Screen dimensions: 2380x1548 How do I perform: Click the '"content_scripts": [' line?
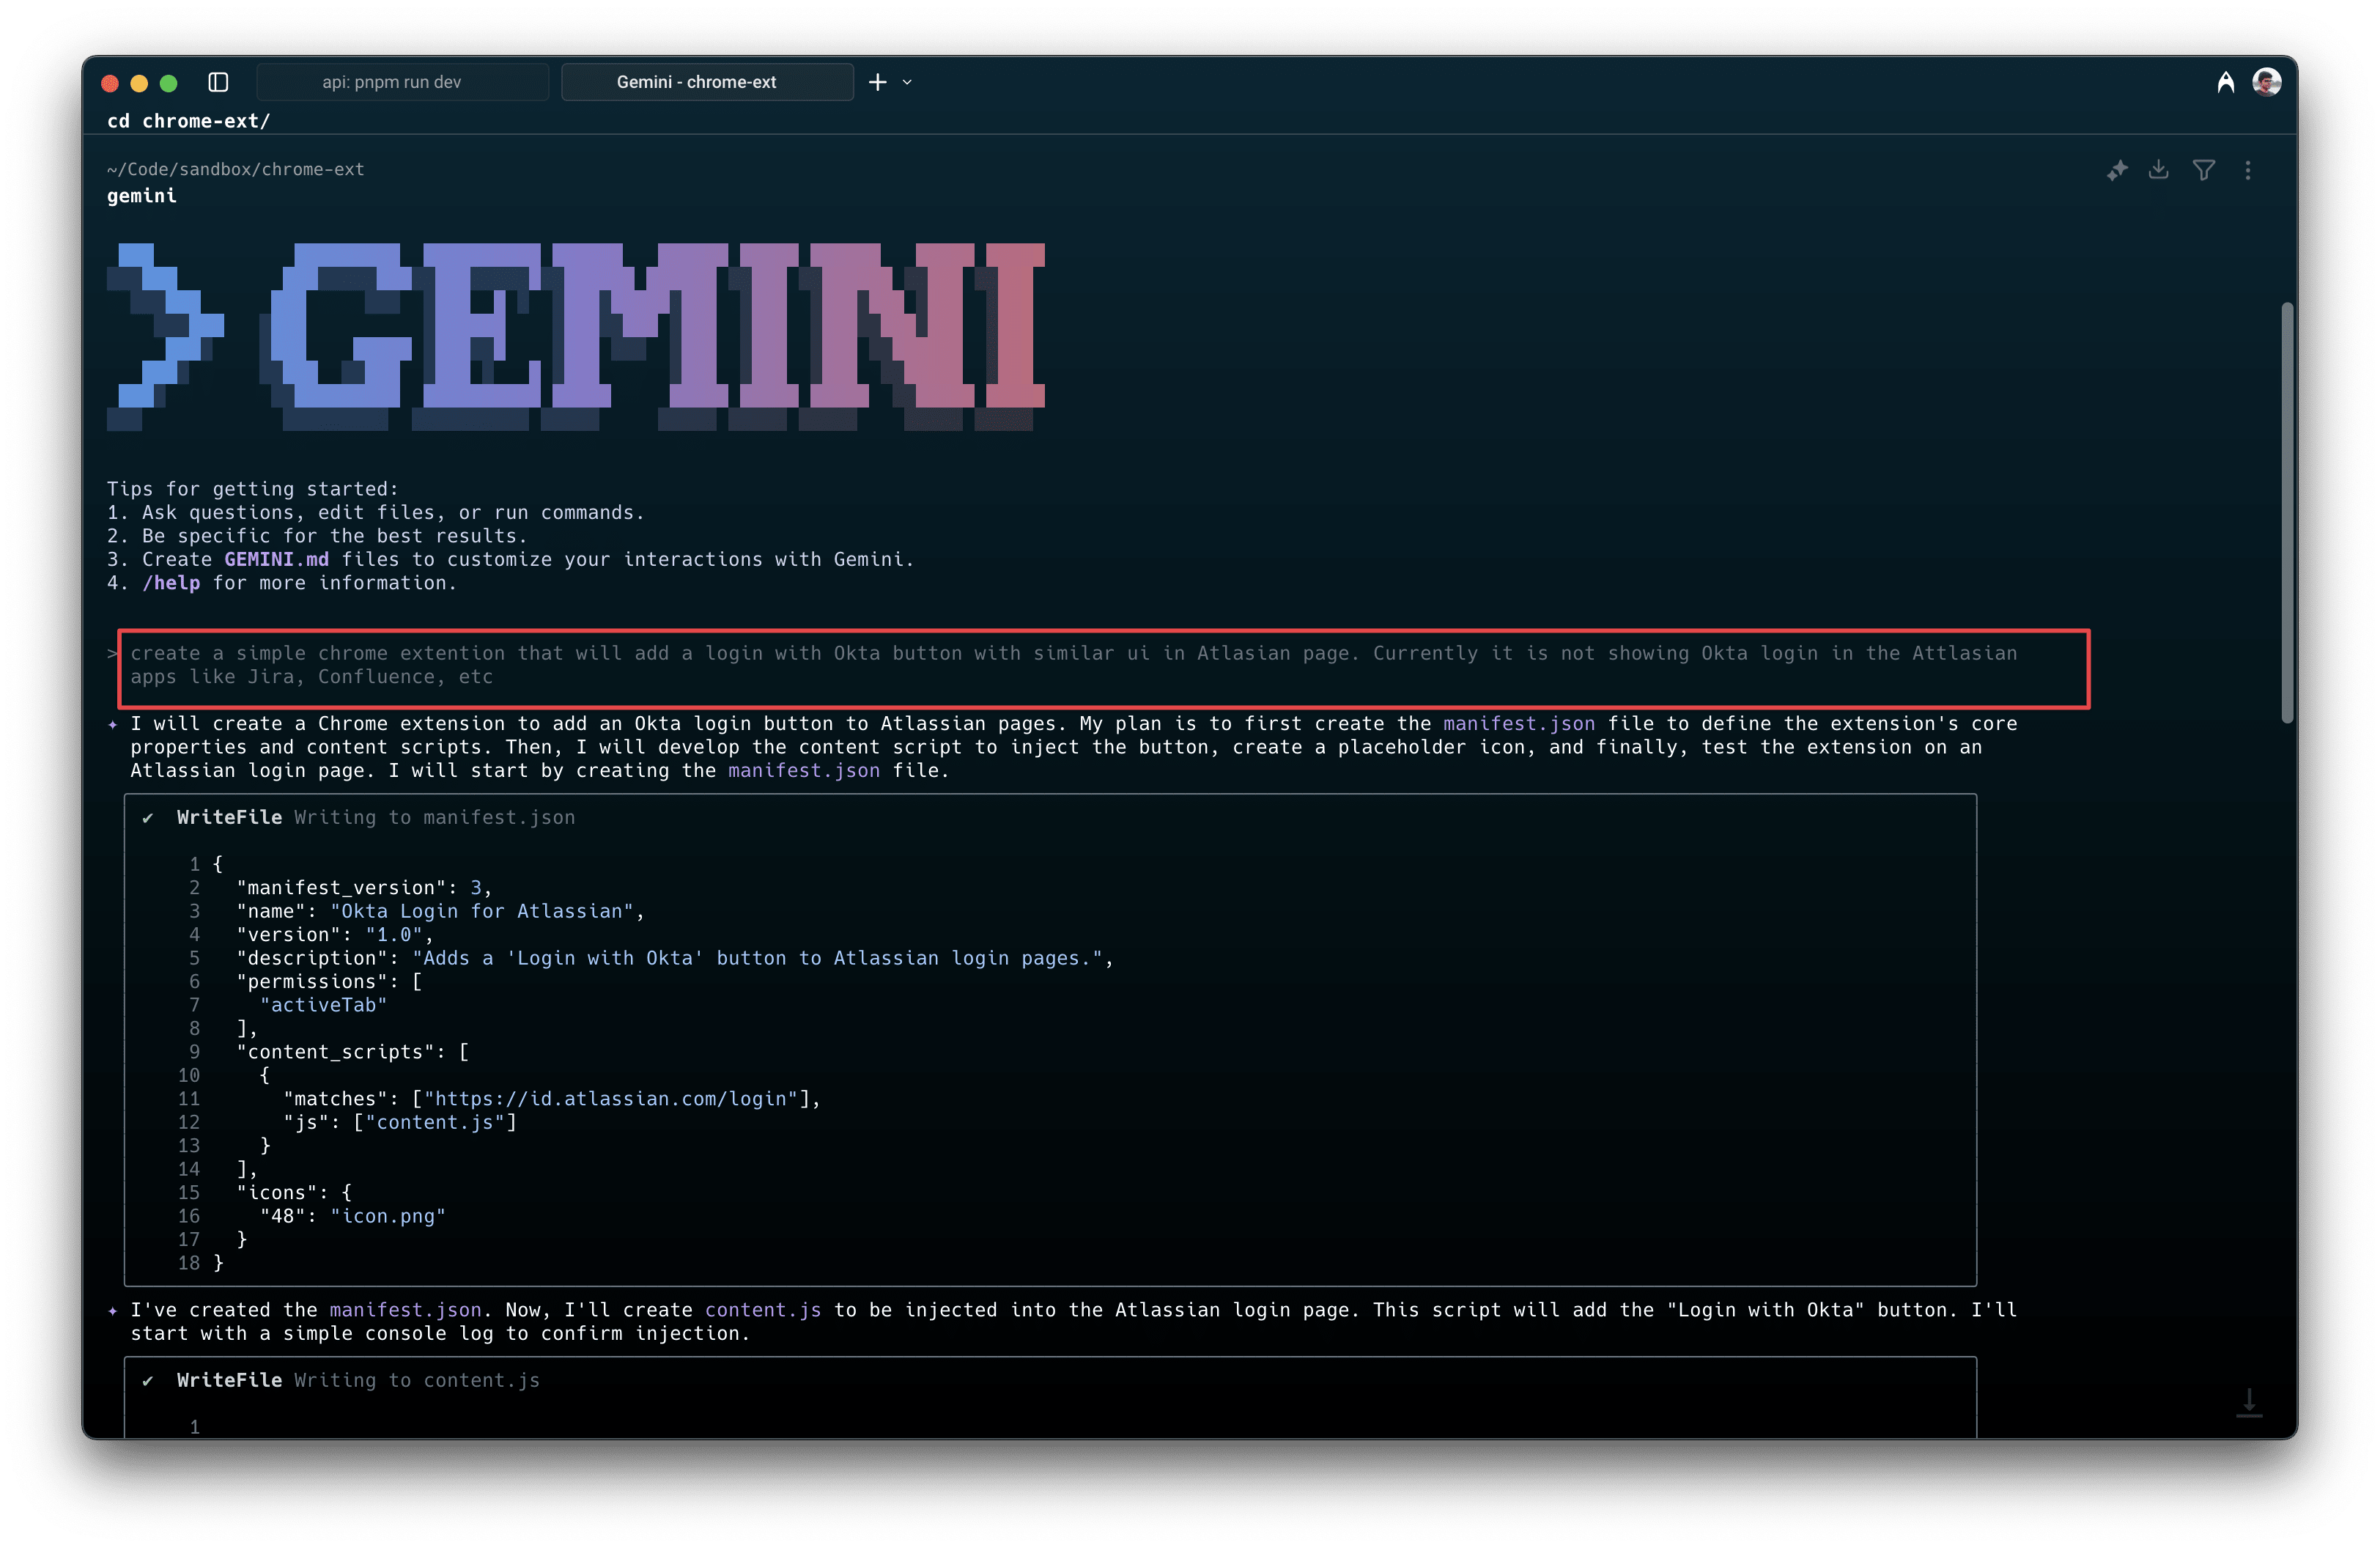(x=353, y=1052)
